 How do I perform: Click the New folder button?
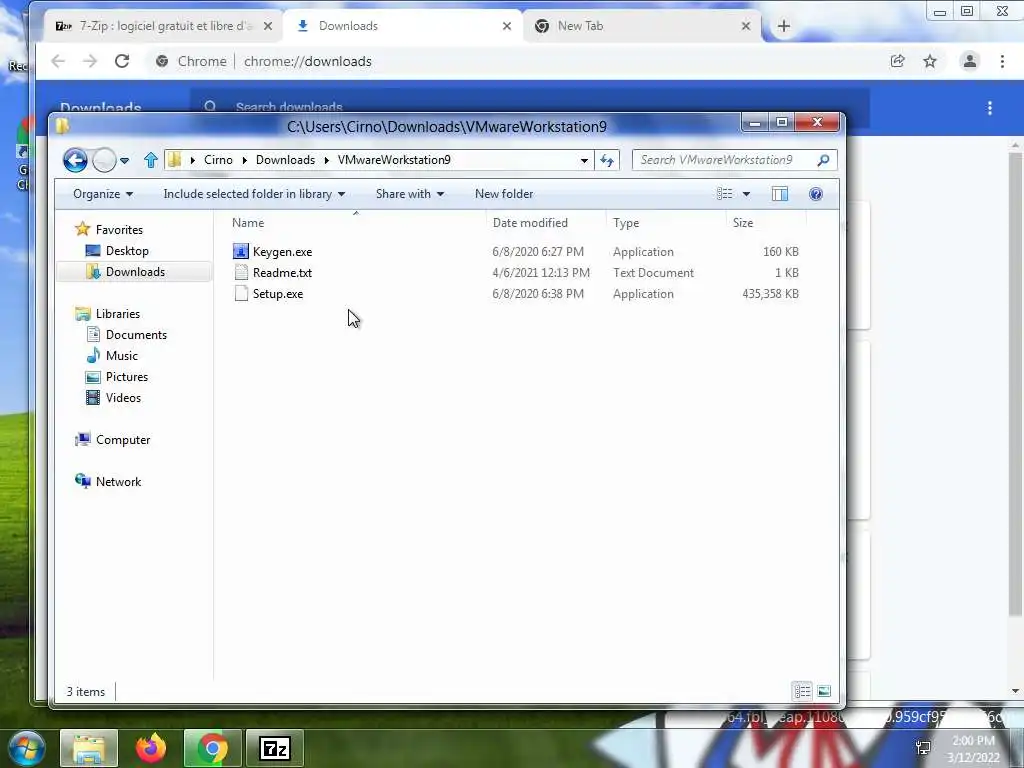(504, 194)
